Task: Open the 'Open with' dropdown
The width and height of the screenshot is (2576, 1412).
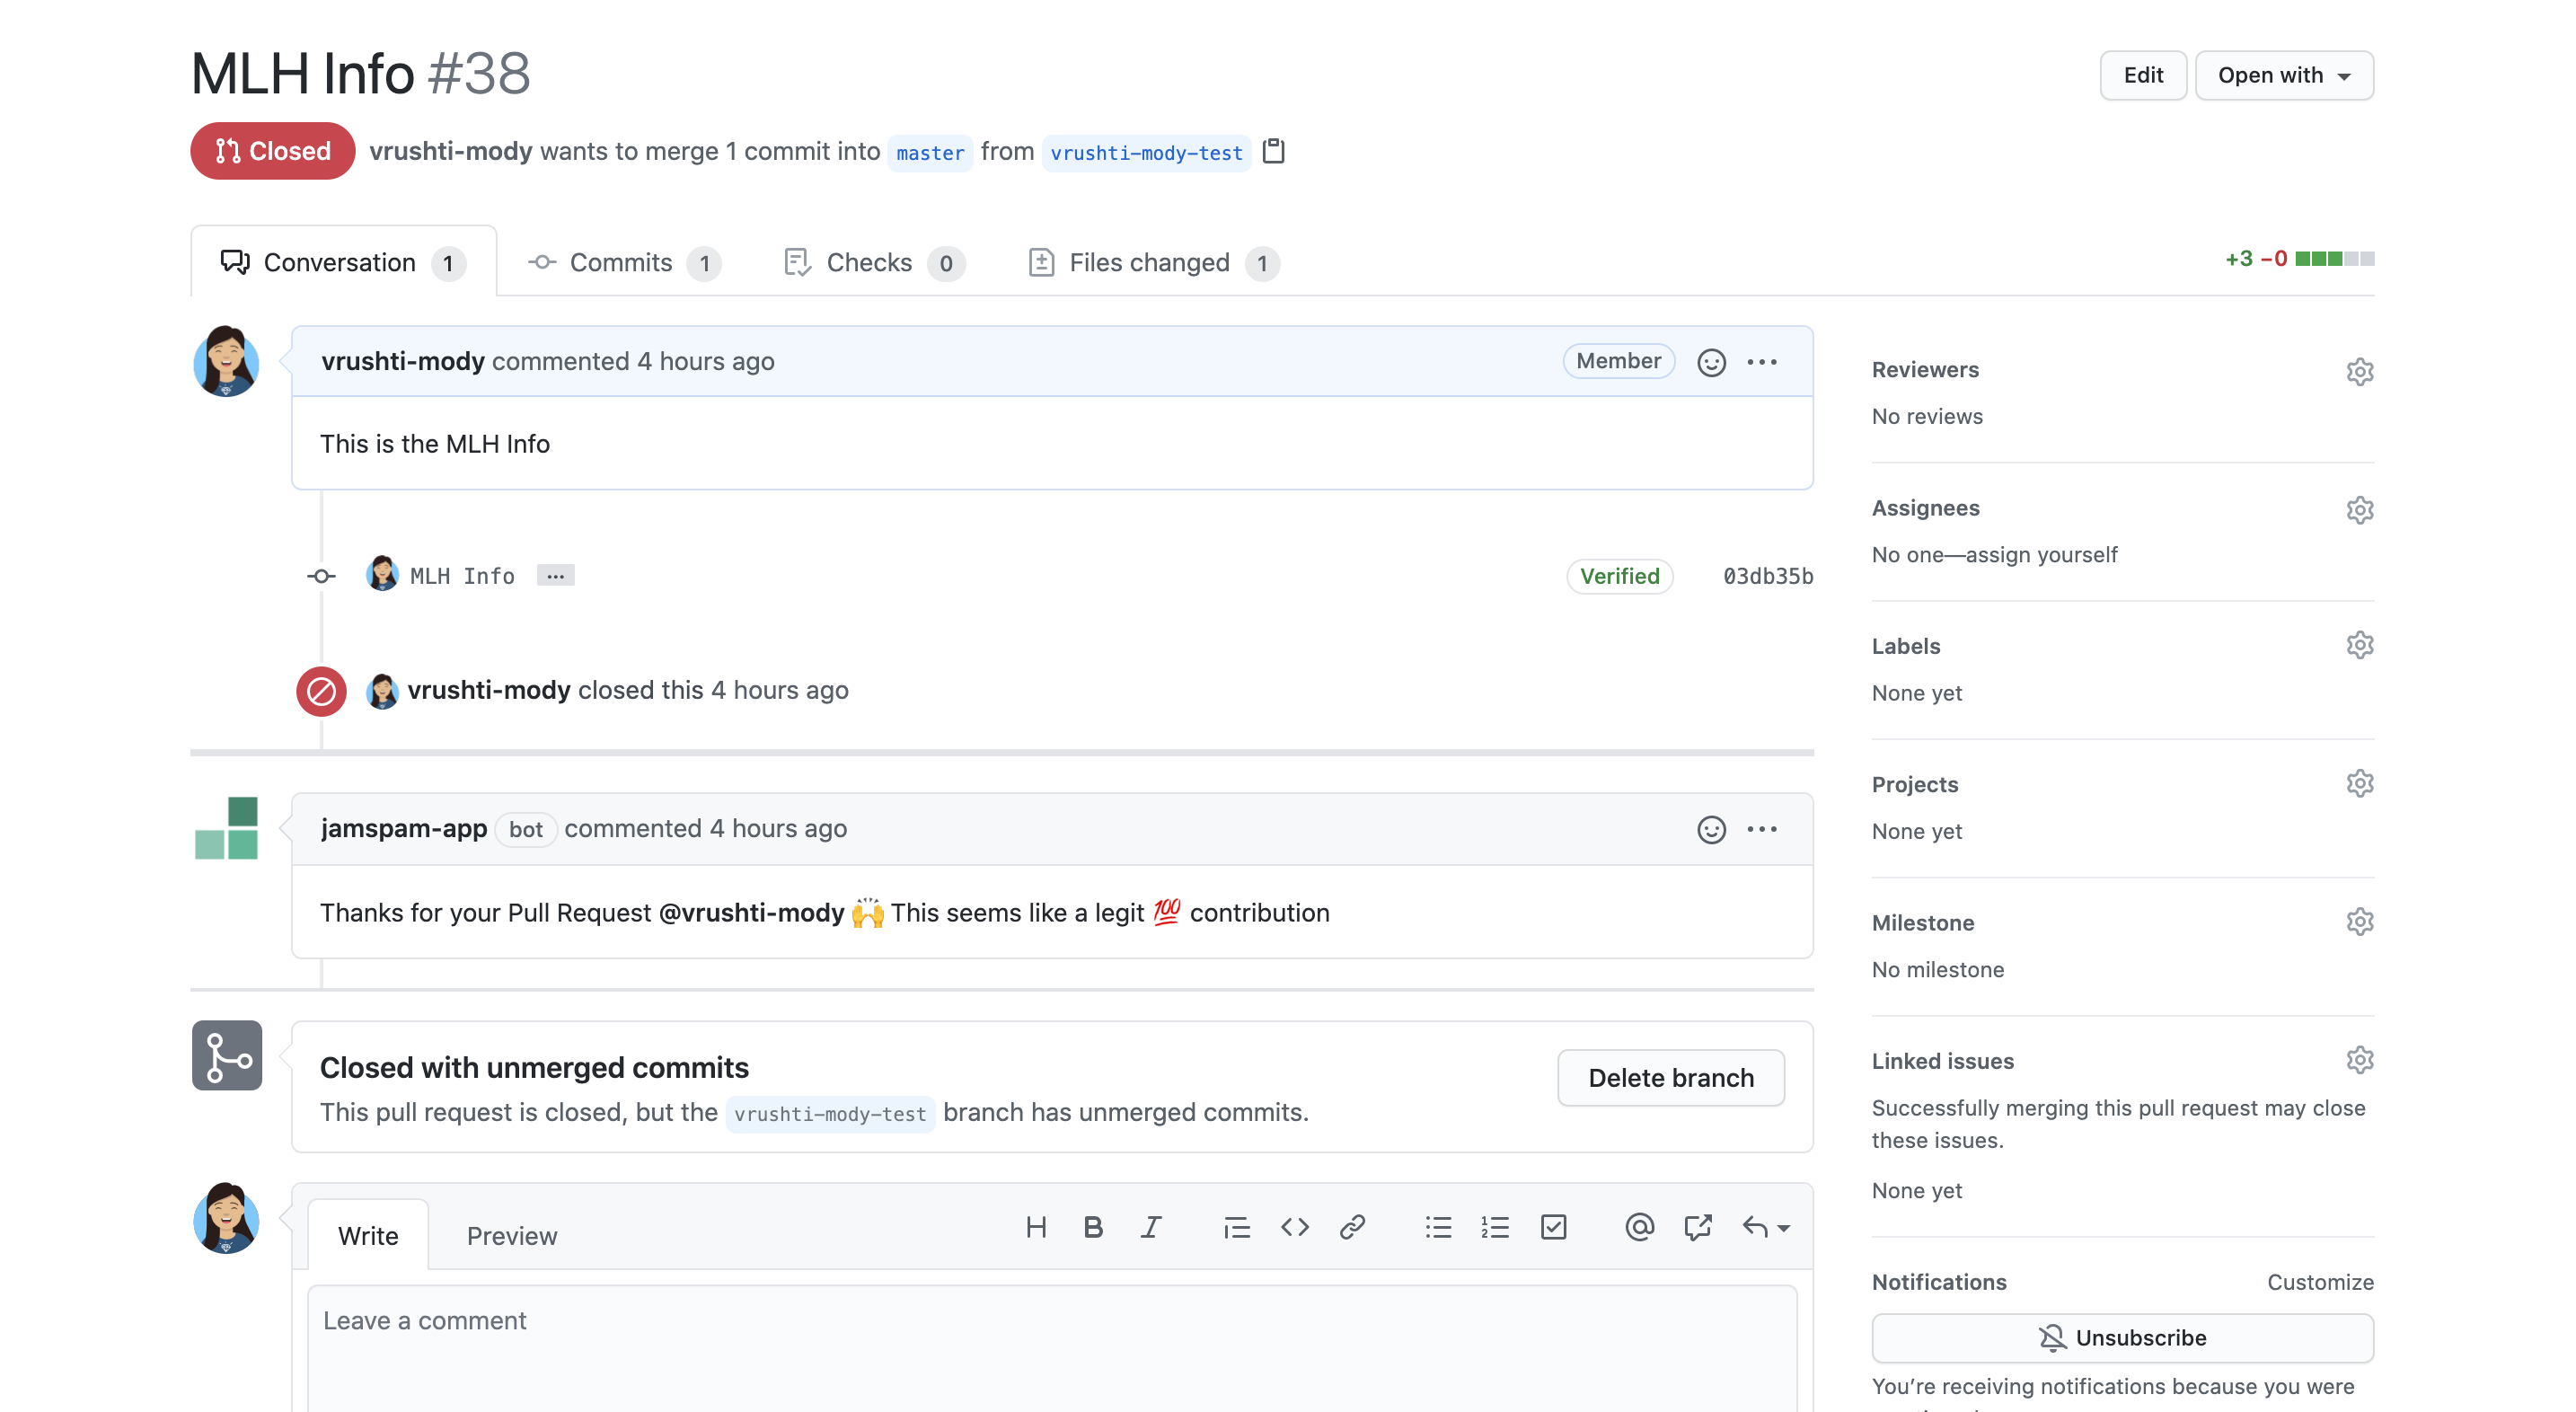Action: click(x=2283, y=75)
